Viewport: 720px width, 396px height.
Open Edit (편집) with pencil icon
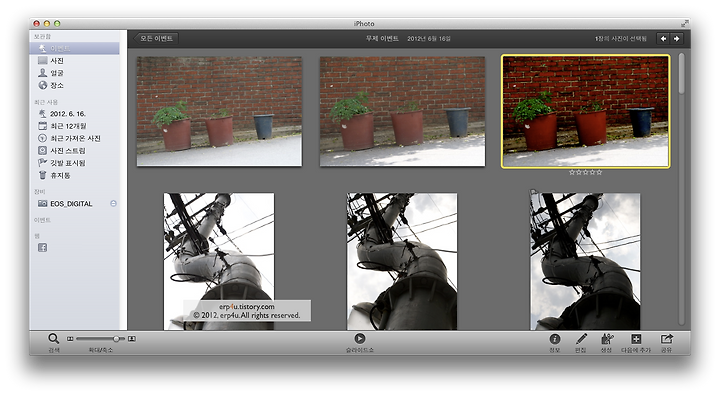[581, 339]
